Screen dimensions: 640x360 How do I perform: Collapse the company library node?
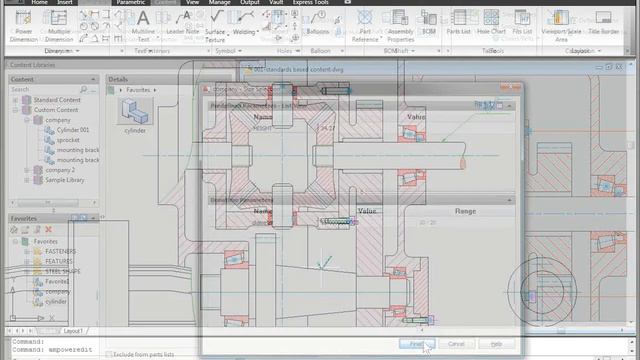[27, 120]
